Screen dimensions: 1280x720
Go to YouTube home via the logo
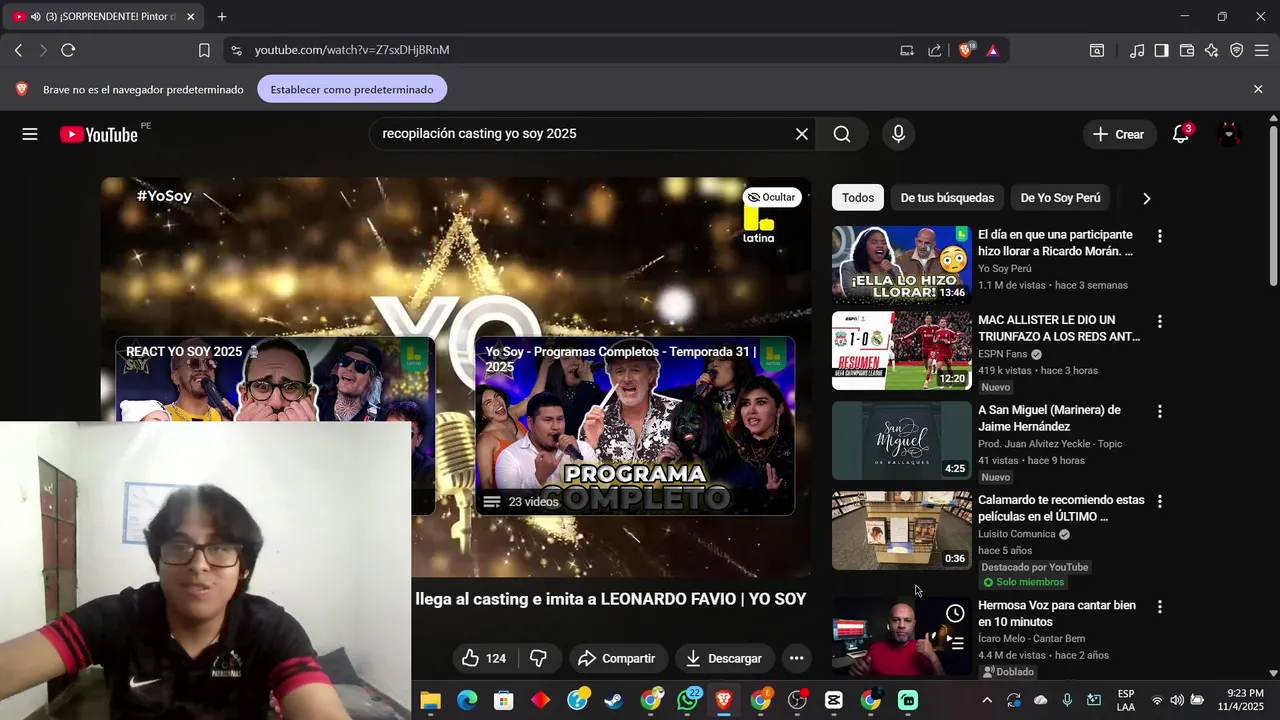[x=99, y=134]
